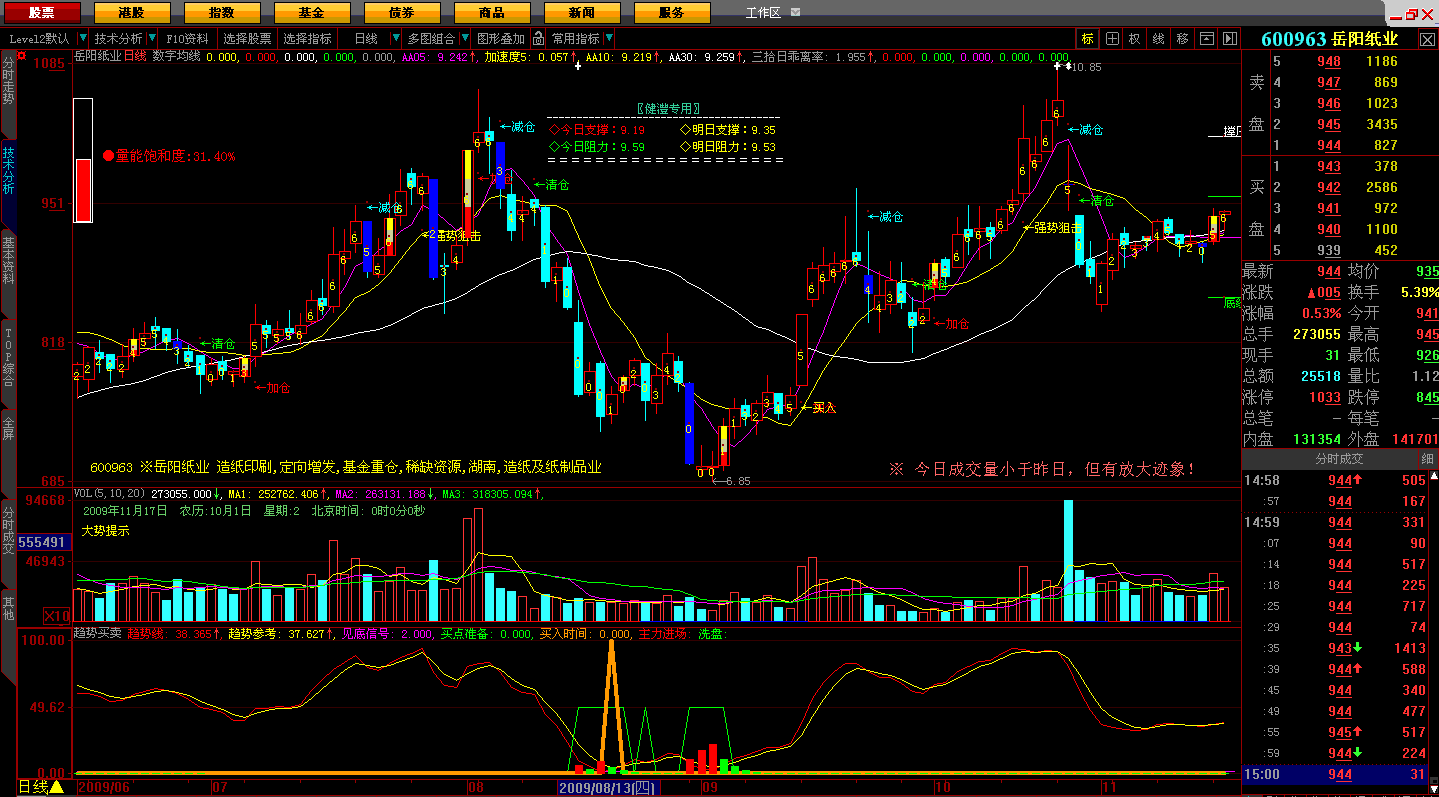
Task: Click the 明日阻力 9.53 resistance text
Action: (x=727, y=146)
